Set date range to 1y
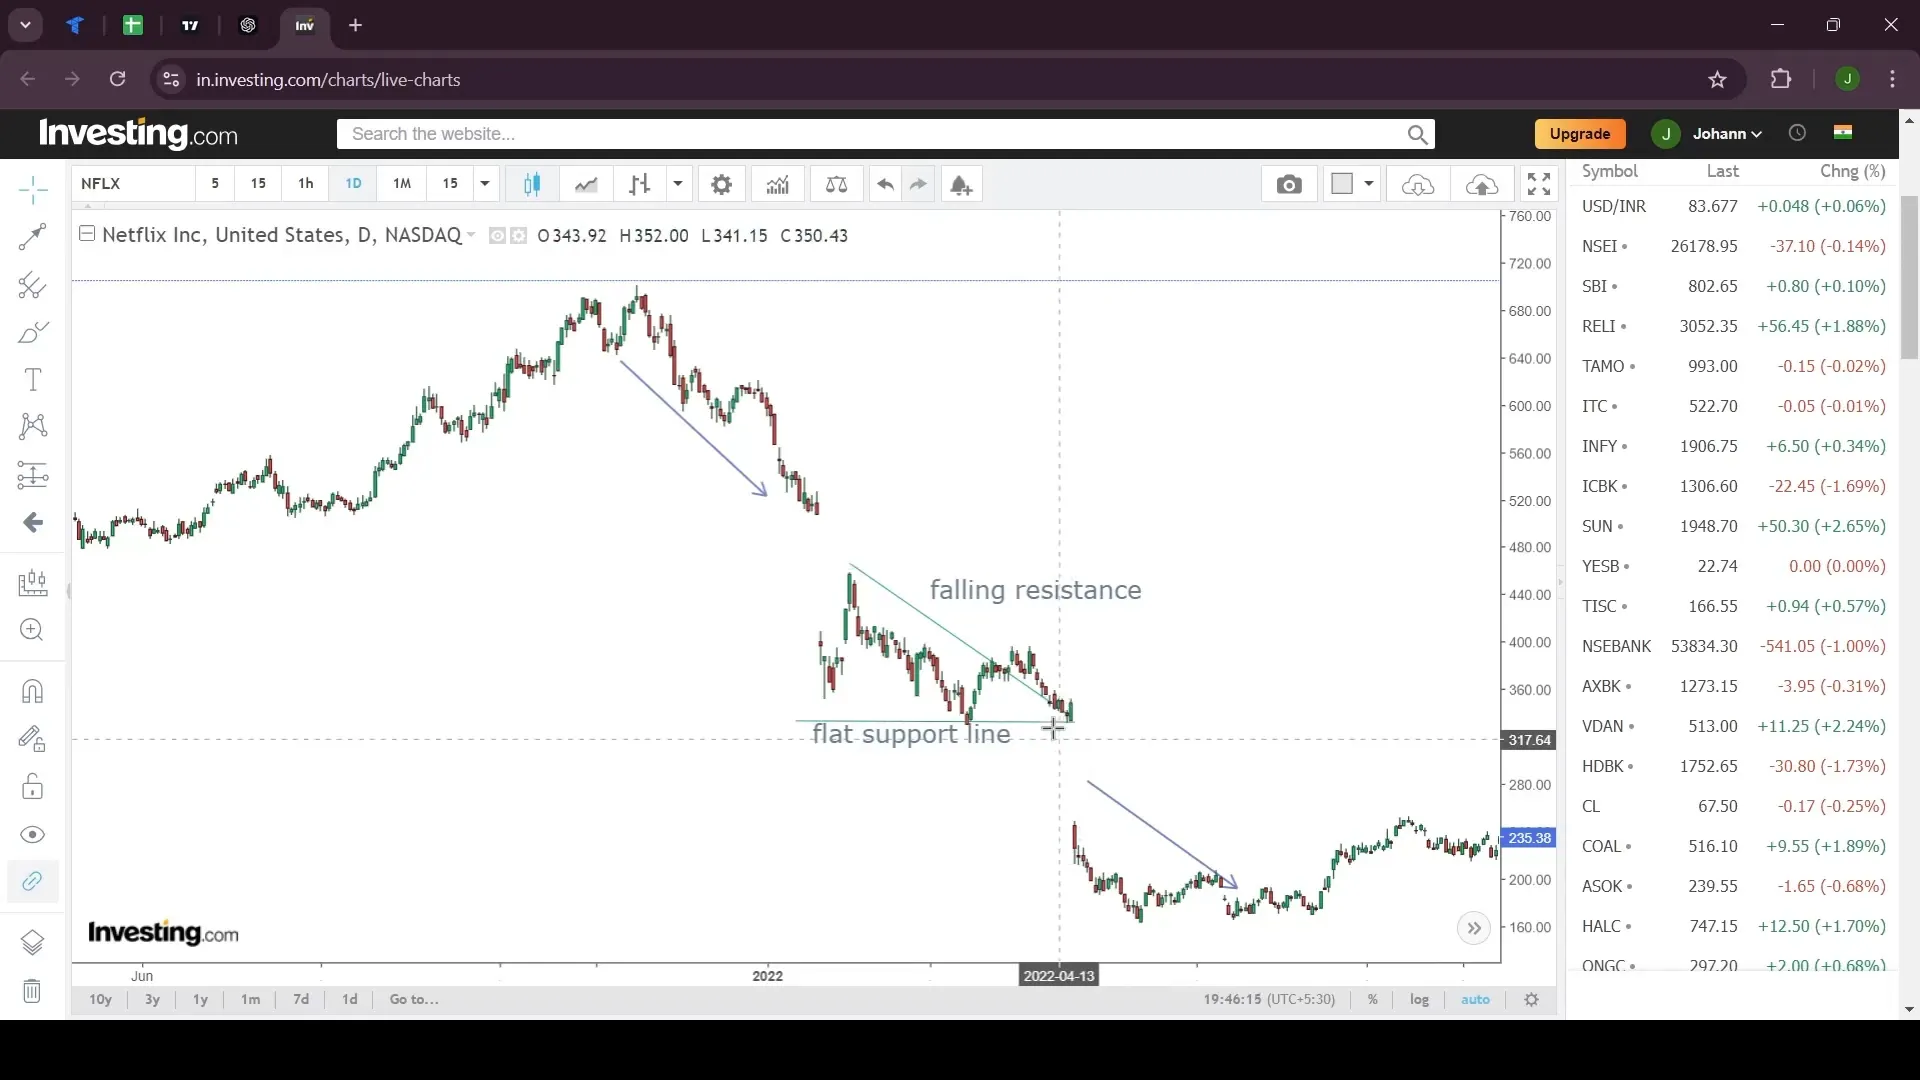The width and height of the screenshot is (1920, 1080). tap(200, 999)
